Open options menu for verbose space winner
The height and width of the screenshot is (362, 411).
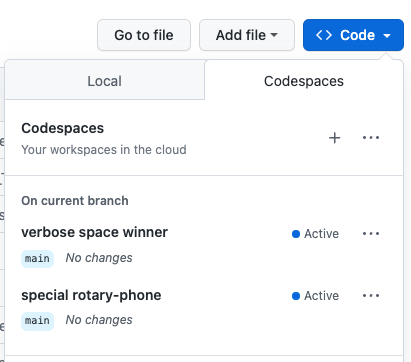coord(371,234)
